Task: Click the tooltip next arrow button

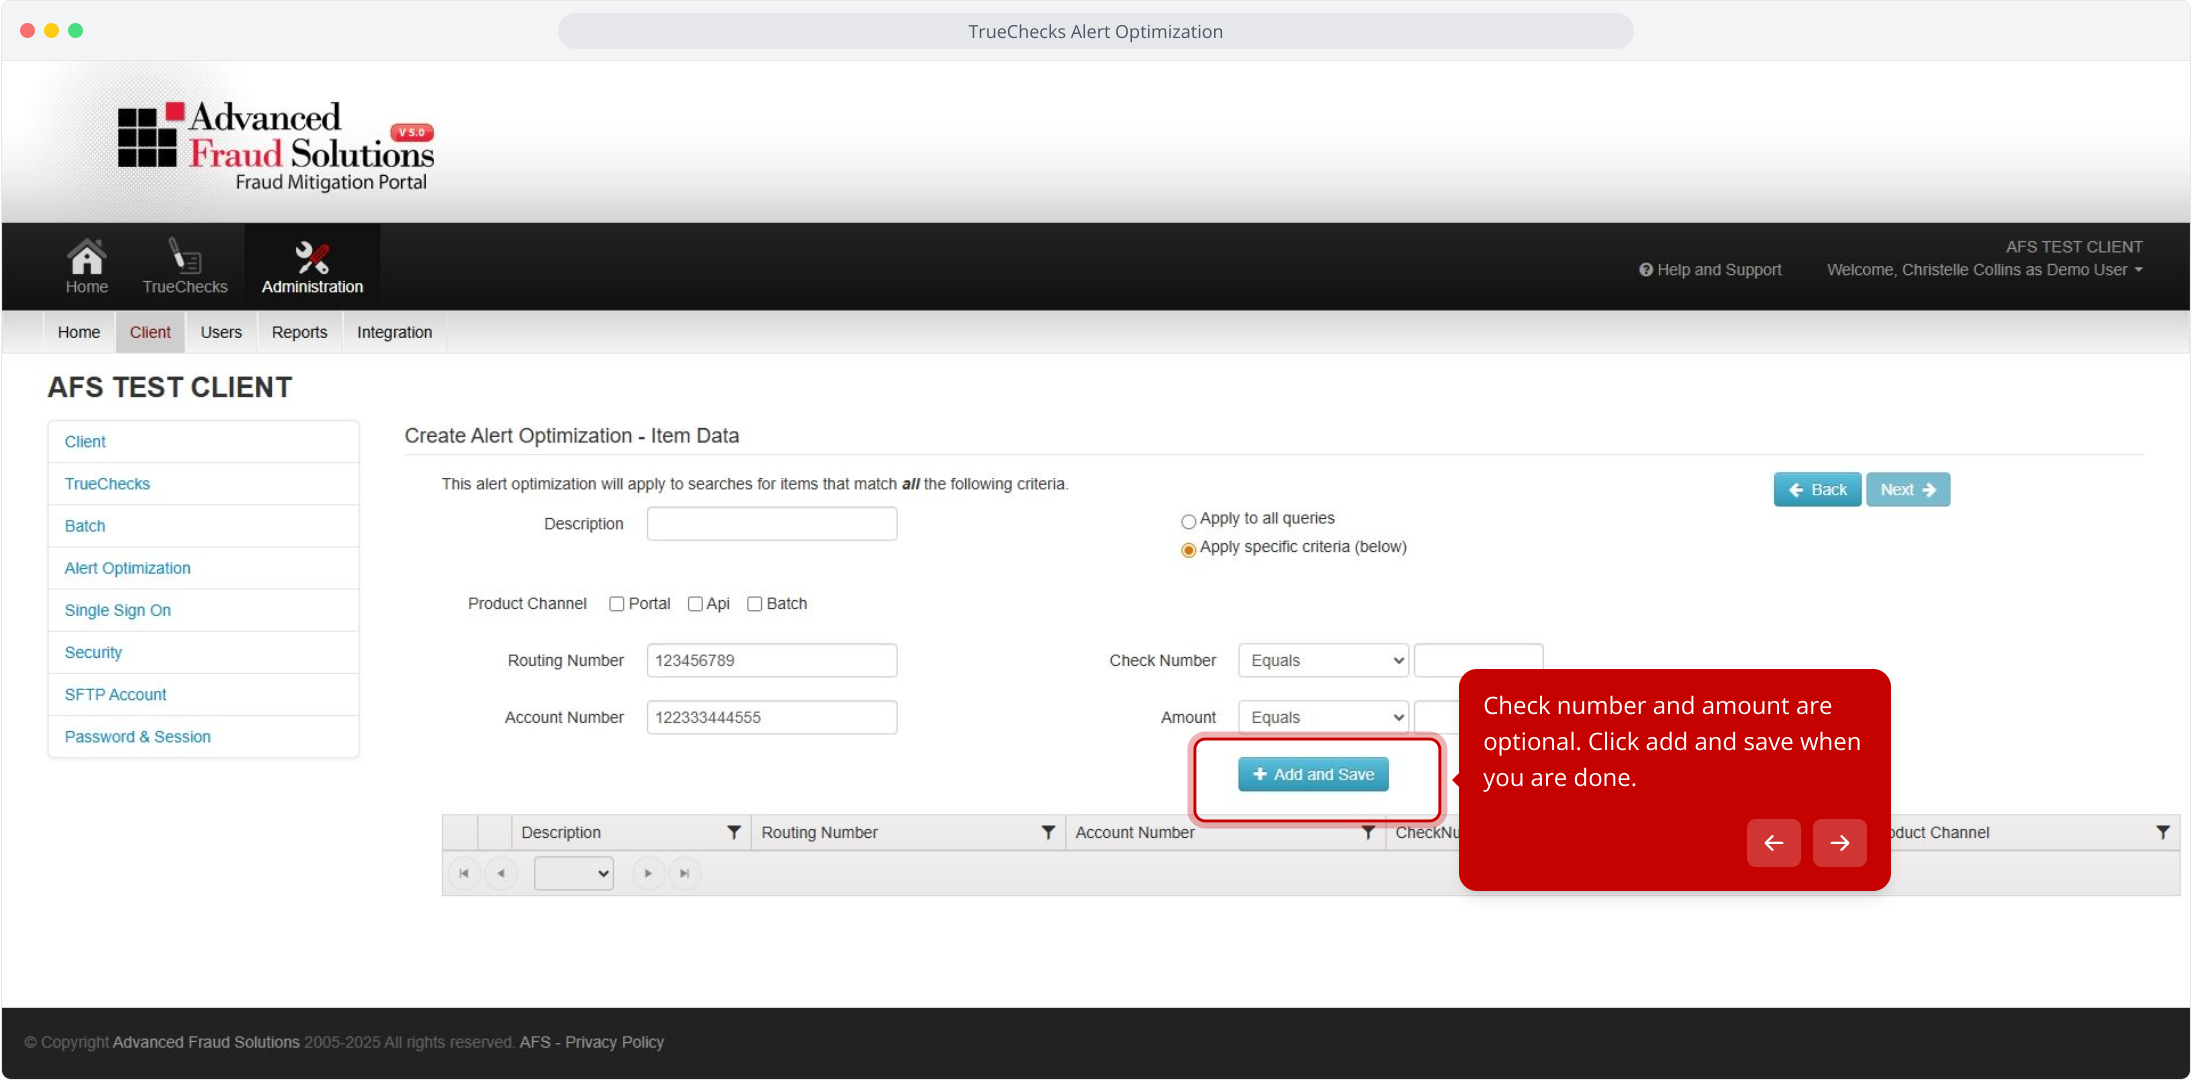Action: pos(1840,843)
